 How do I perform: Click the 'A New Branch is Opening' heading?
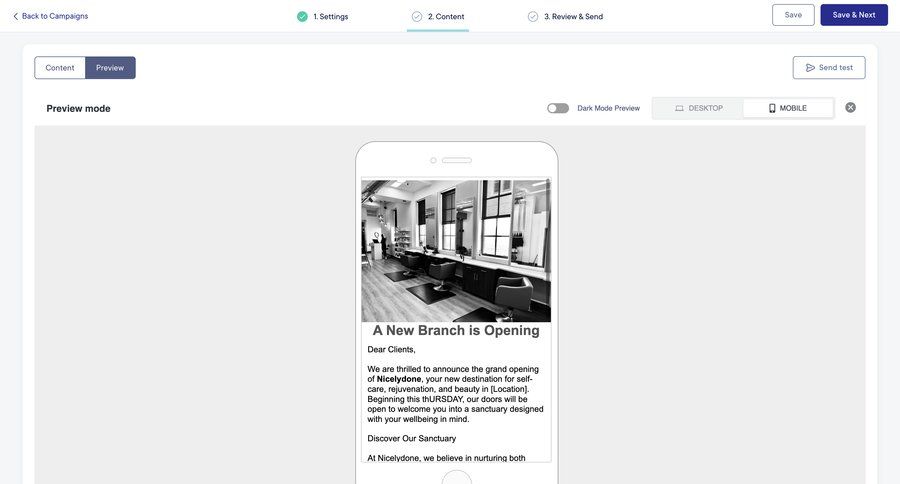456,331
